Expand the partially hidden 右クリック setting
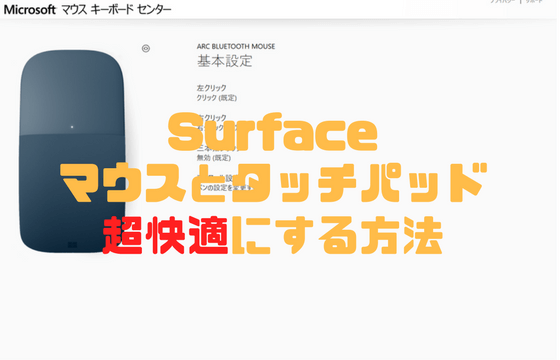 click(x=211, y=118)
